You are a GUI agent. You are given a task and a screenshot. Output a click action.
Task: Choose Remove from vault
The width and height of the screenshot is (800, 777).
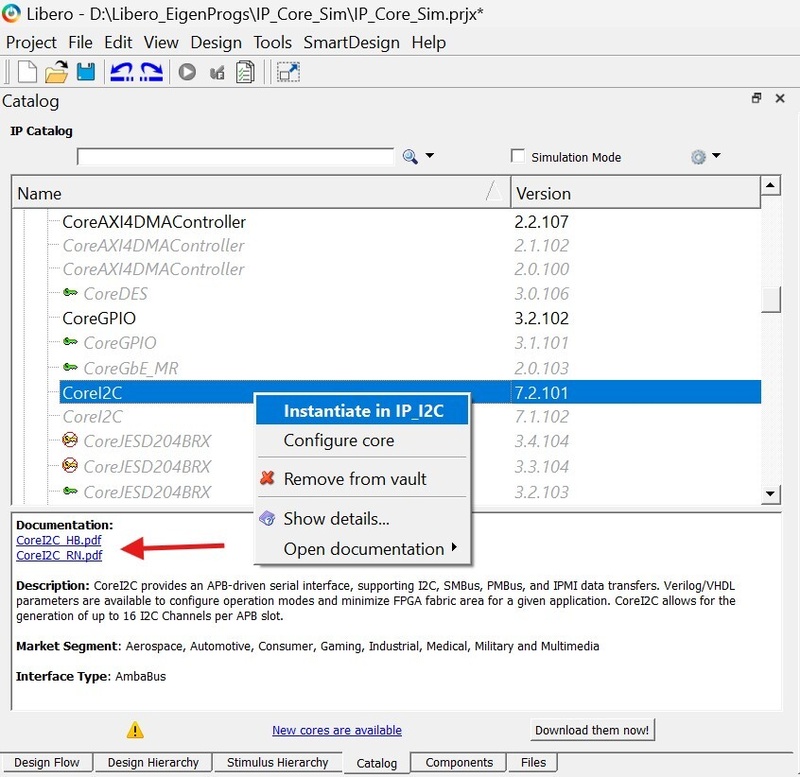tap(362, 479)
